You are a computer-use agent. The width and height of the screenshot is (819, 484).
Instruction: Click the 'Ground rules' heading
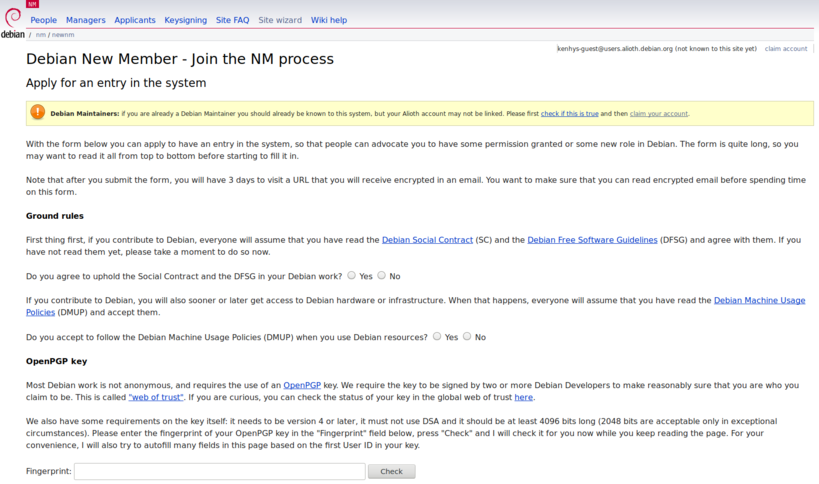(x=55, y=216)
